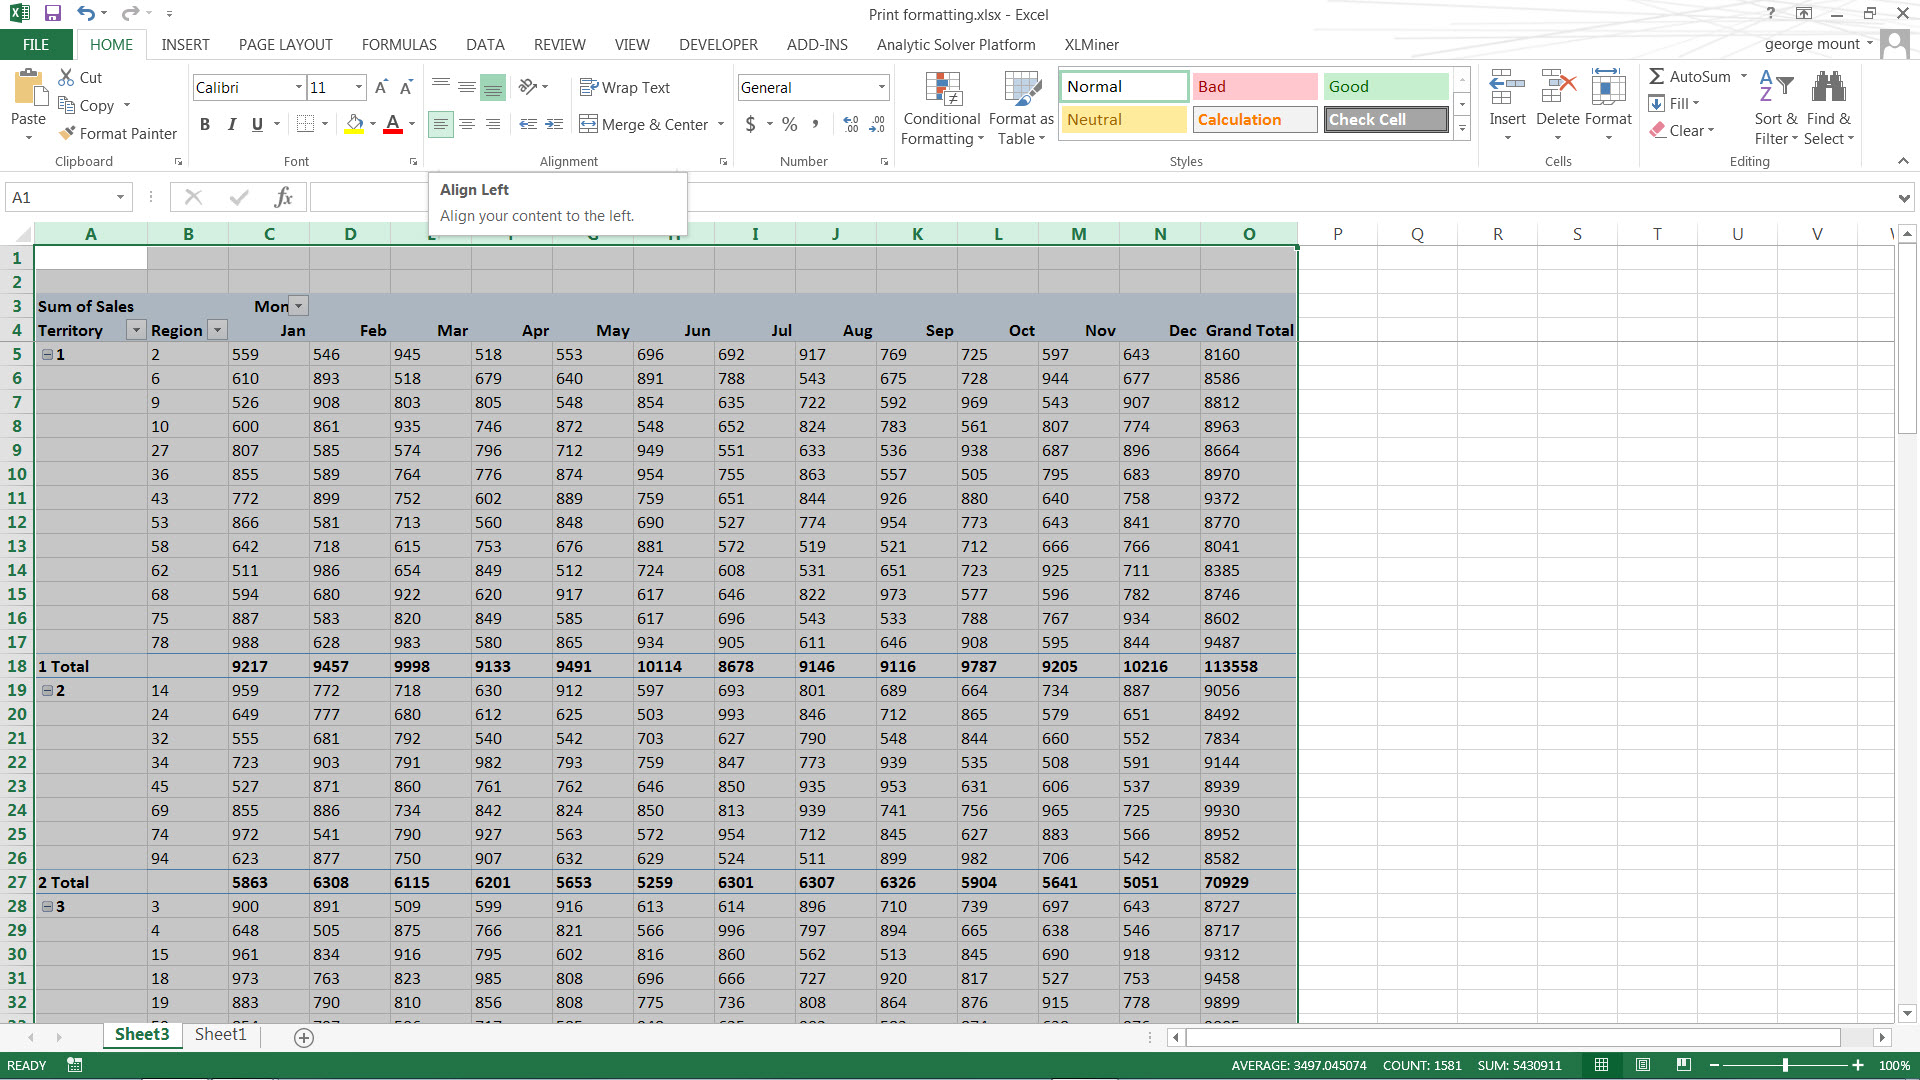Toggle Italic formatting

pyautogui.click(x=231, y=124)
